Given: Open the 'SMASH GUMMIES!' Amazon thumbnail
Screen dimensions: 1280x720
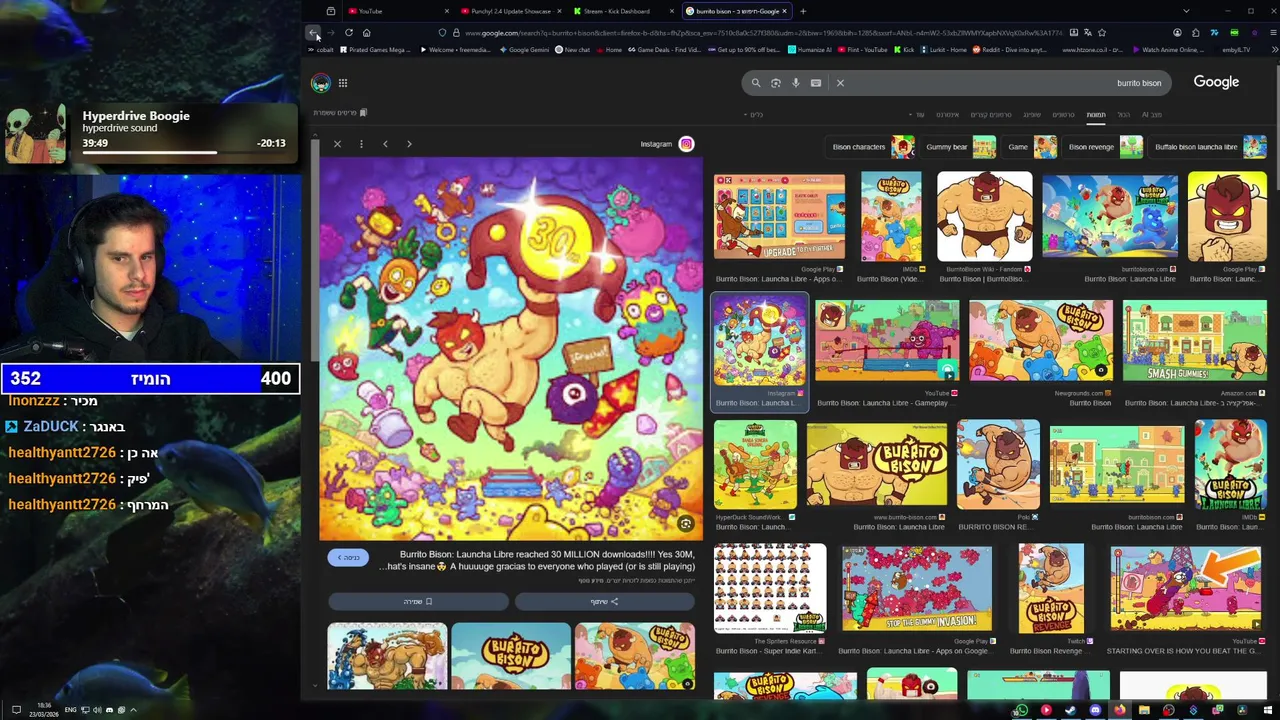Looking at the screenshot, I should point(1194,341).
